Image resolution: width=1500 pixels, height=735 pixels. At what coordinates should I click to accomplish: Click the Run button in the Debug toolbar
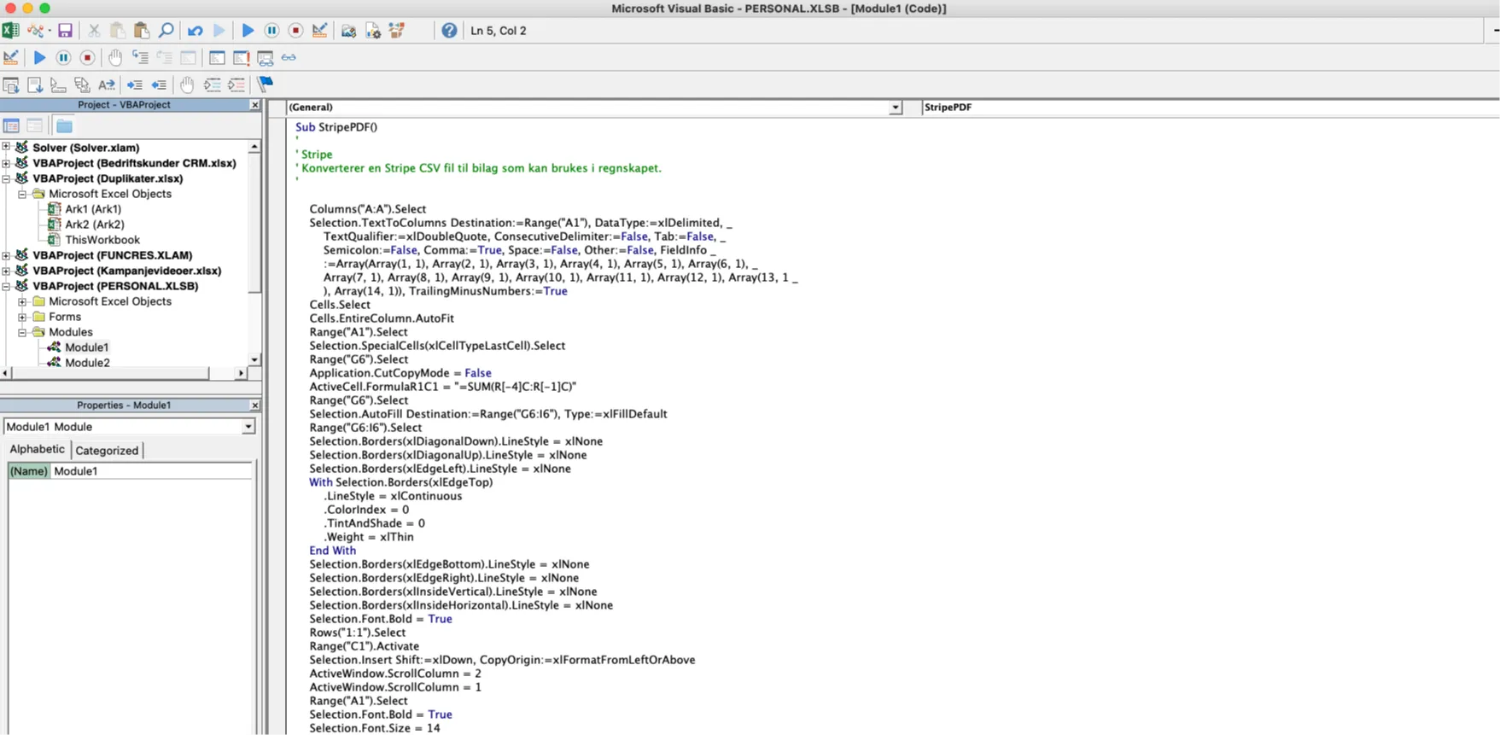coord(40,58)
